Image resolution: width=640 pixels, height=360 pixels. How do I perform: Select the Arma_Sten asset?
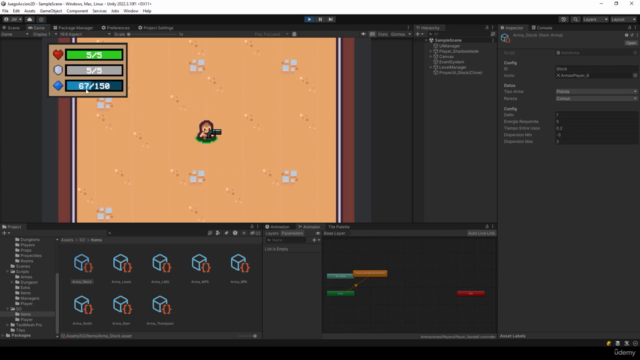pos(122,310)
